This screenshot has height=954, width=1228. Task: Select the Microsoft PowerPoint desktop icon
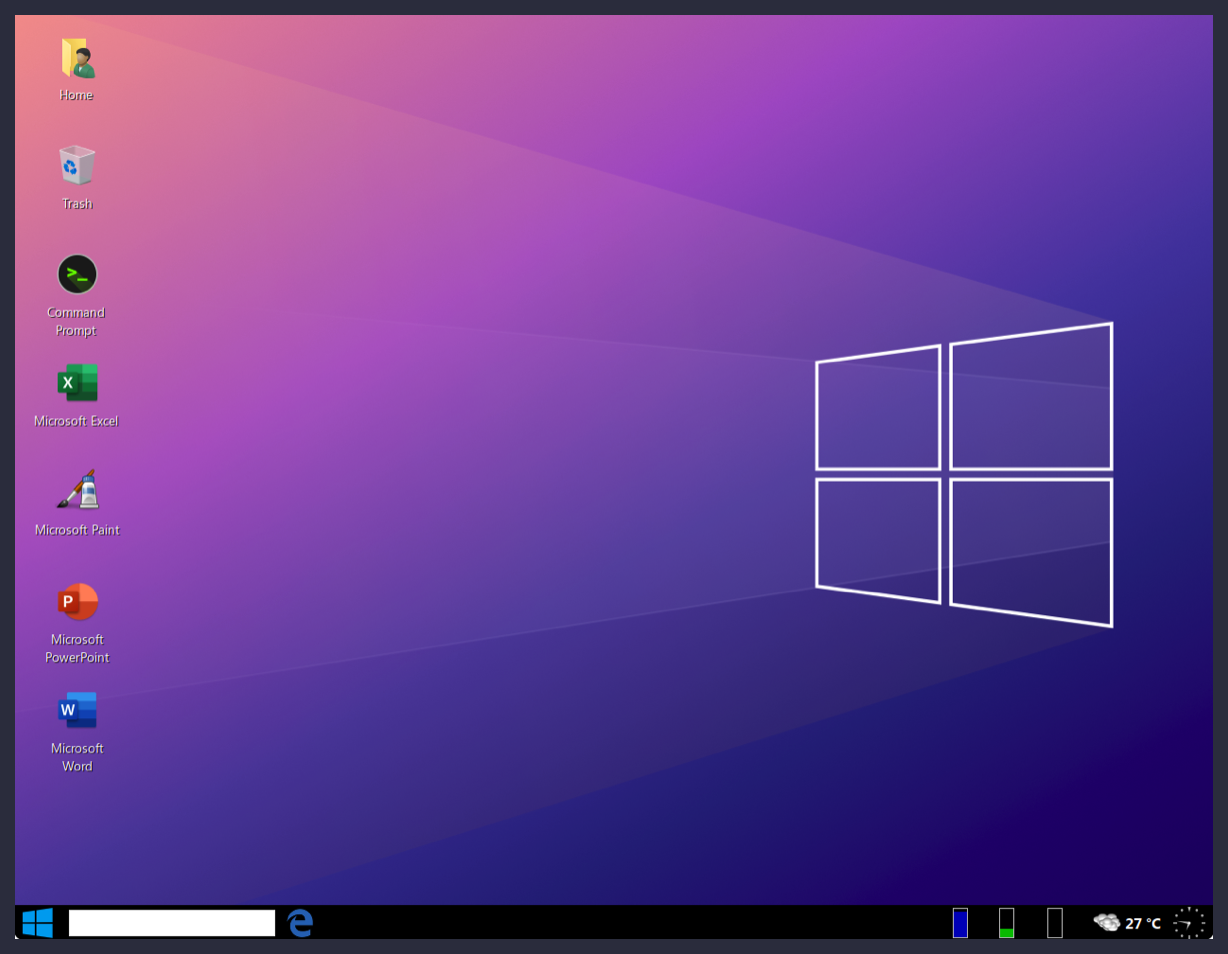[77, 601]
